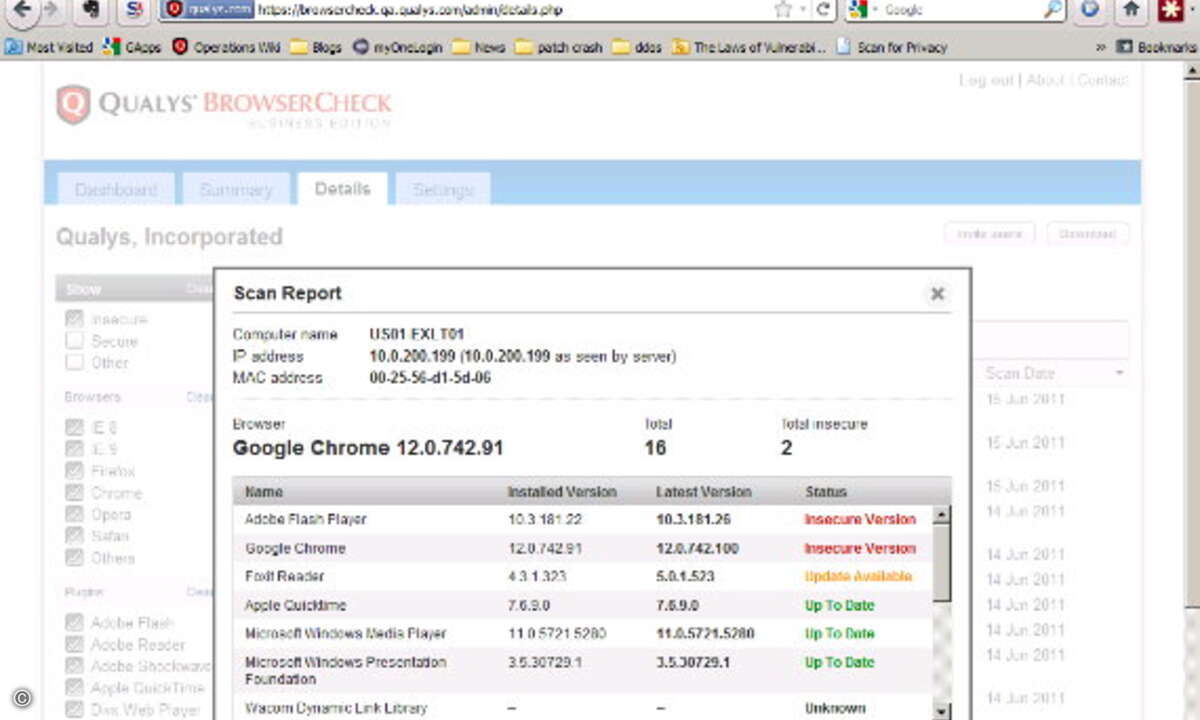The image size is (1200, 720).
Task: Show more bookmarks with the chevron
Action: coord(1100,47)
